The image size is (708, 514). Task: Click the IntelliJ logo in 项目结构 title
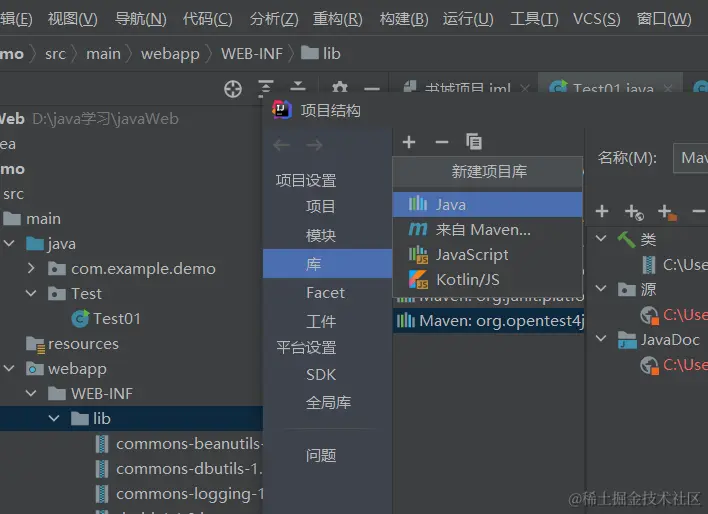tap(282, 110)
